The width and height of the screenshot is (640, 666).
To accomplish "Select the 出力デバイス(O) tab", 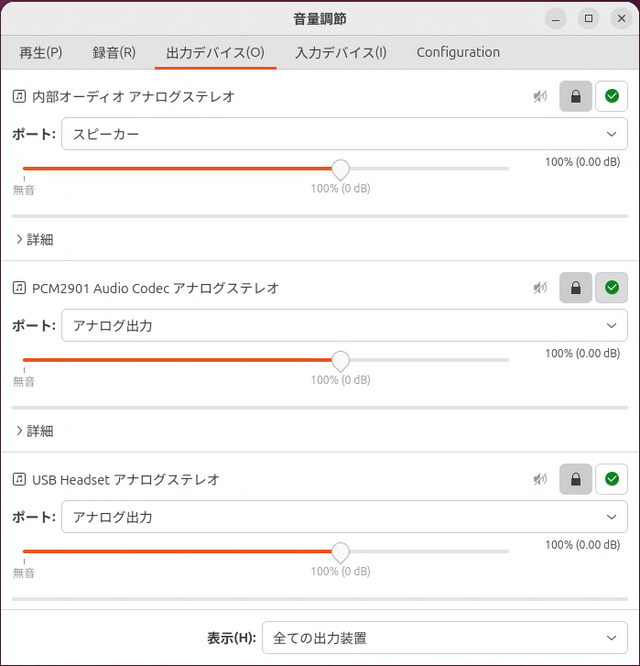I will 215,52.
